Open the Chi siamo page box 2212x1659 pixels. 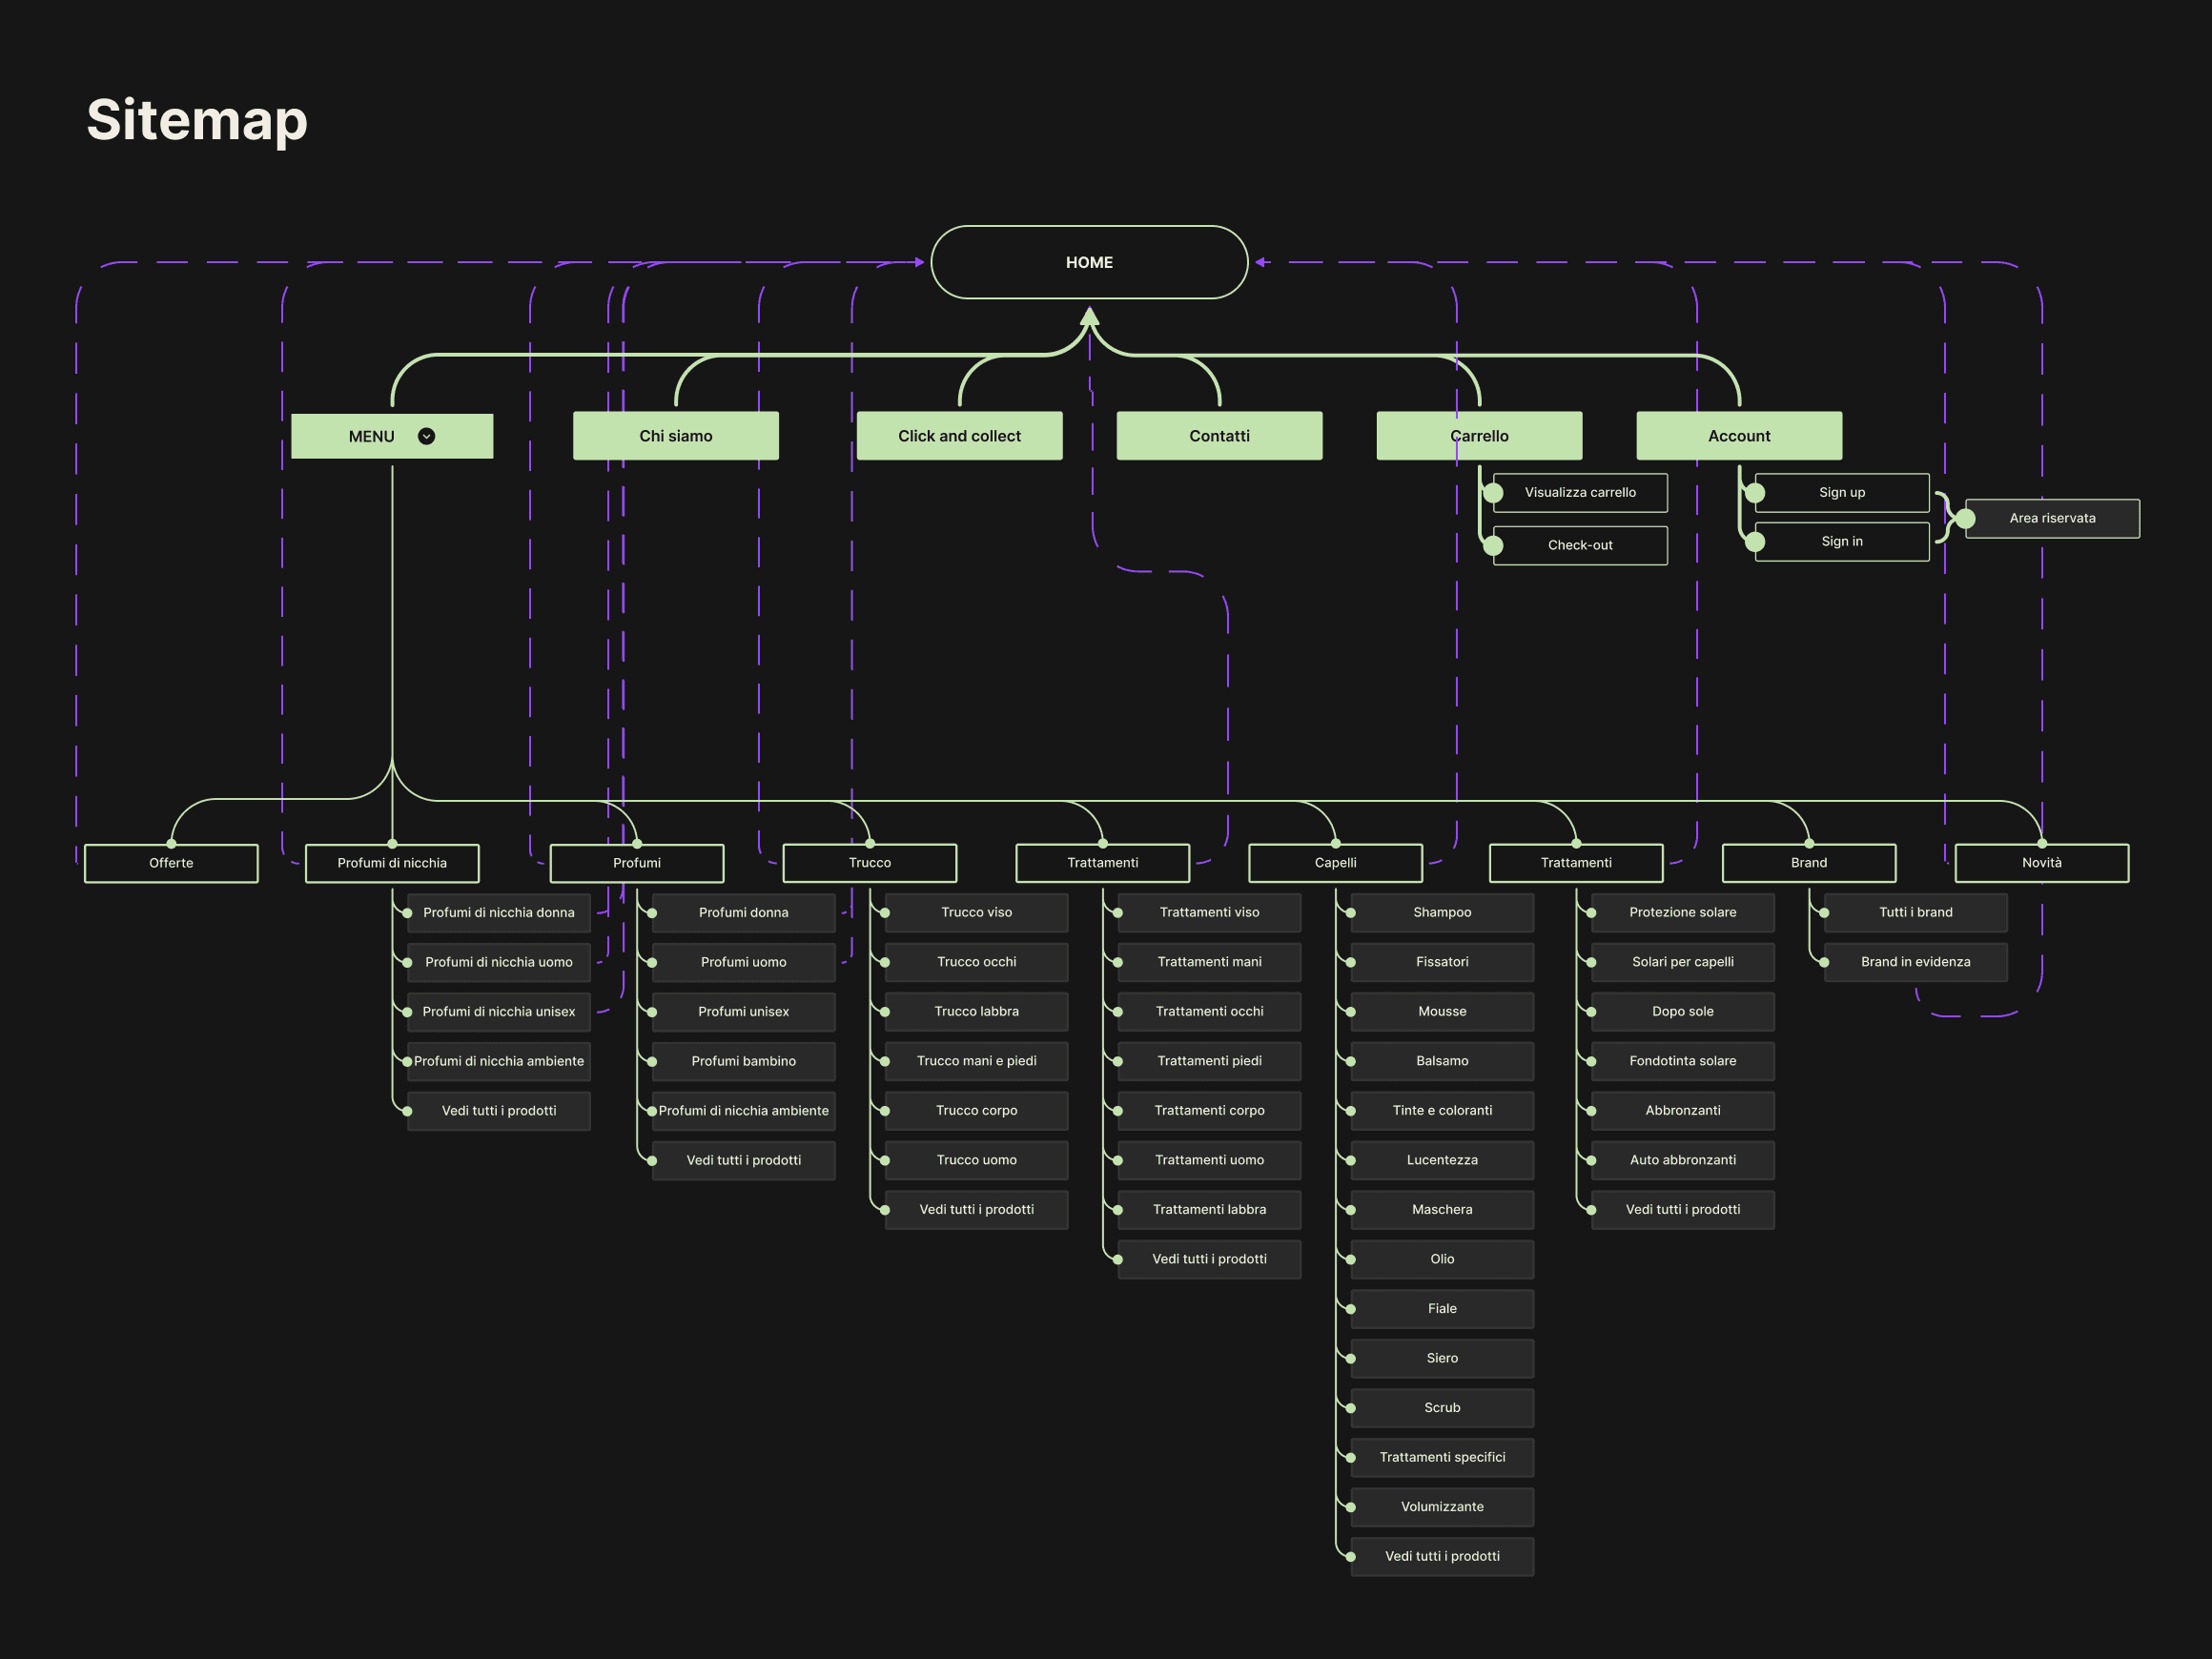click(676, 436)
